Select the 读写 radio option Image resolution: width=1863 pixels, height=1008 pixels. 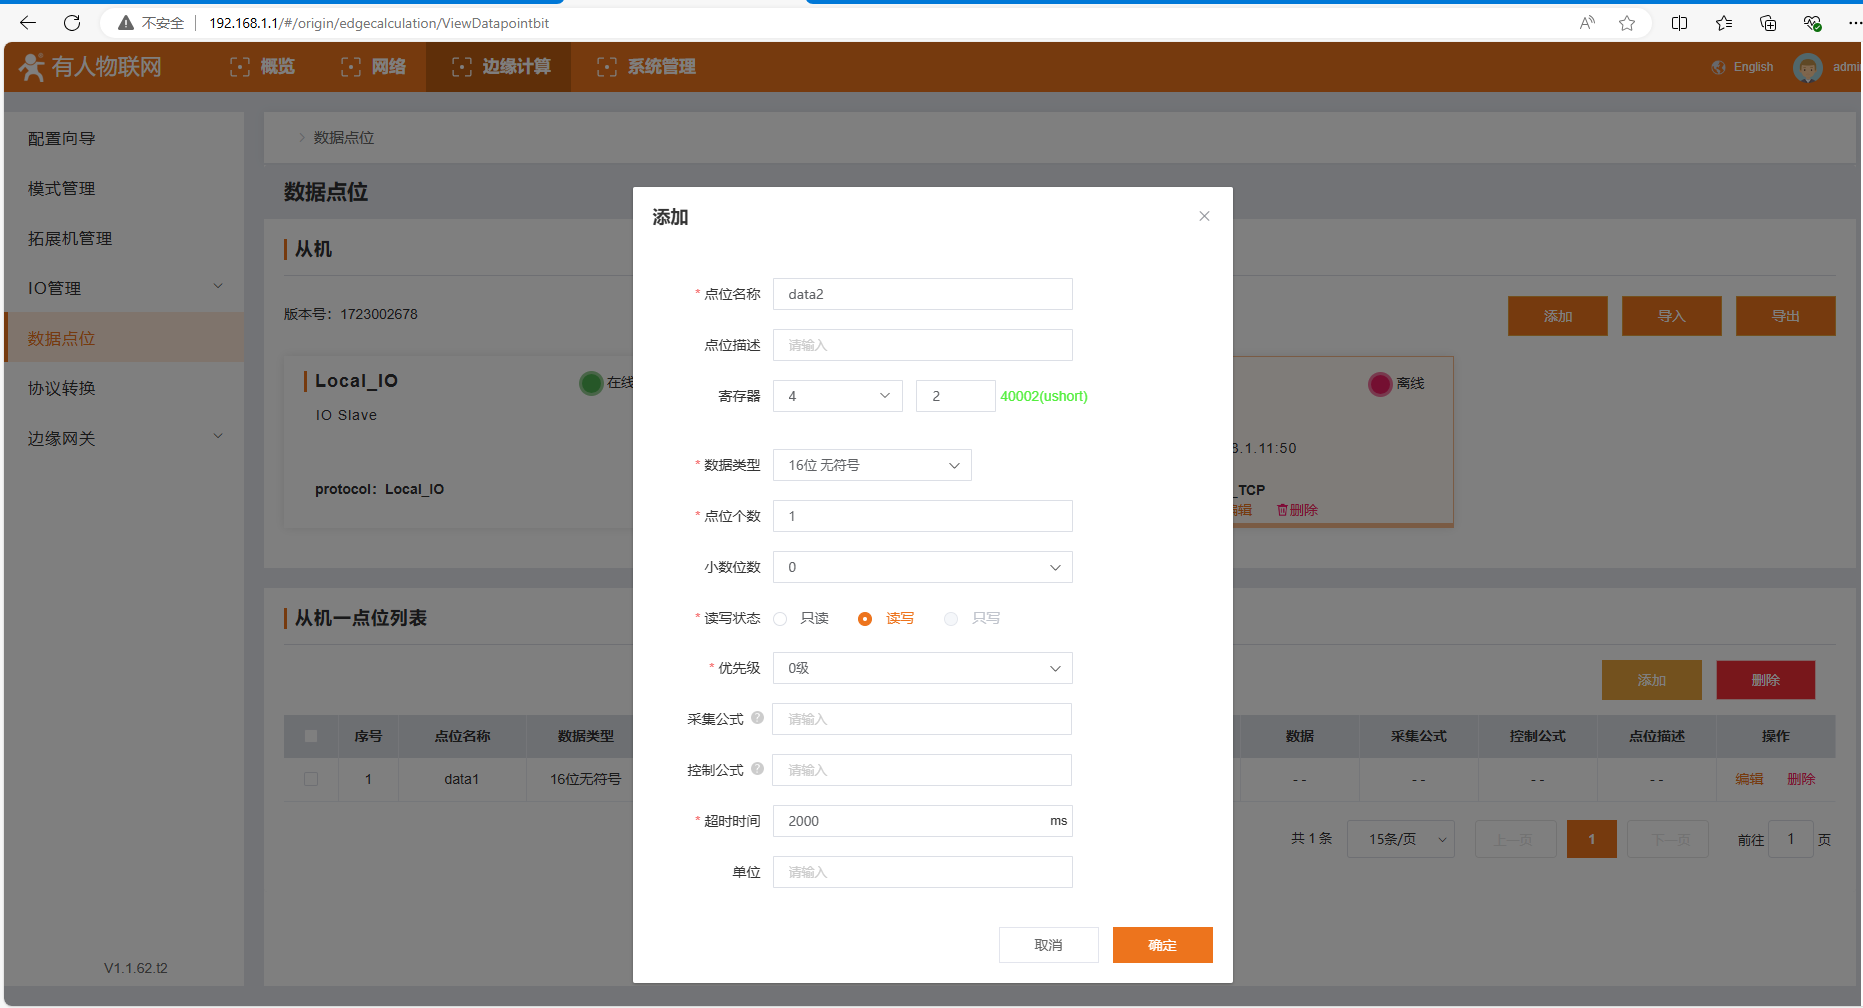[x=865, y=619]
